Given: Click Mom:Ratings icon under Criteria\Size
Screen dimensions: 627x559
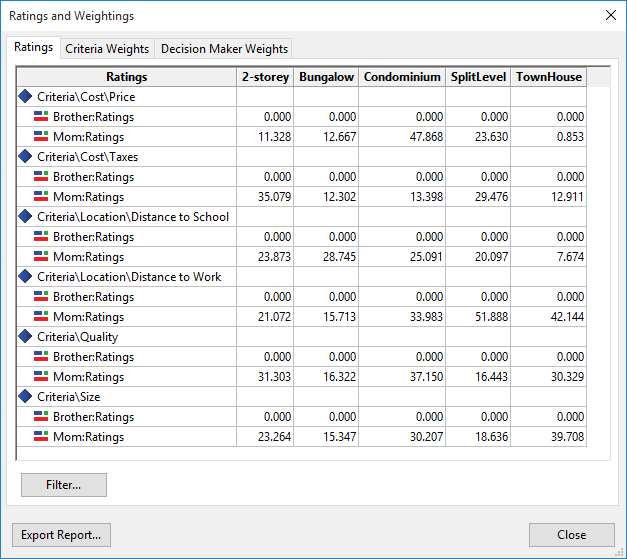Looking at the screenshot, I should [x=41, y=437].
